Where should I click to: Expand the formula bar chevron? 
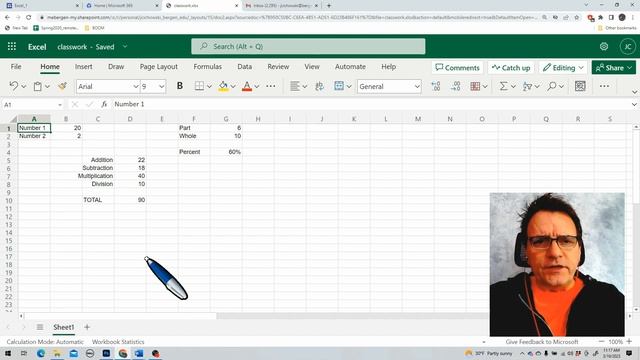pyautogui.click(x=634, y=104)
